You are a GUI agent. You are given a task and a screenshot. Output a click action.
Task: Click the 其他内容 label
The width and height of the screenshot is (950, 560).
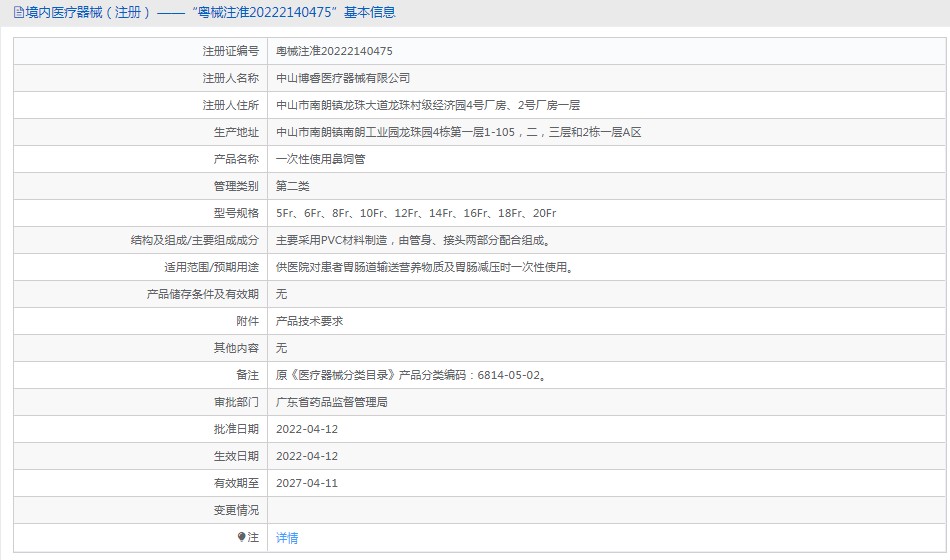[236, 348]
